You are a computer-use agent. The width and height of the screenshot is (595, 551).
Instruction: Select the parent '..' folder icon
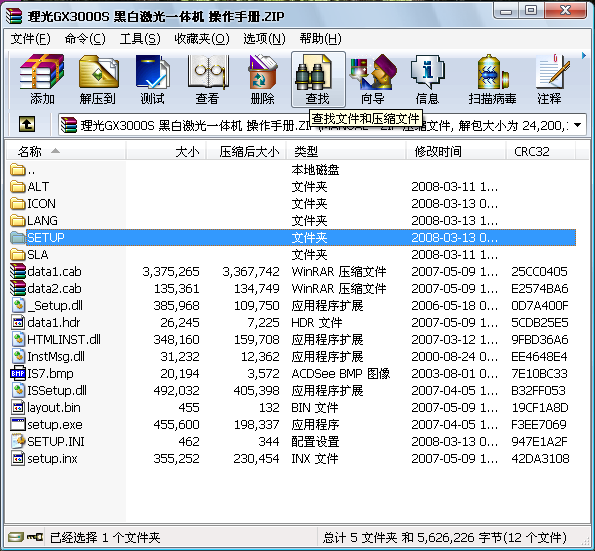17,170
